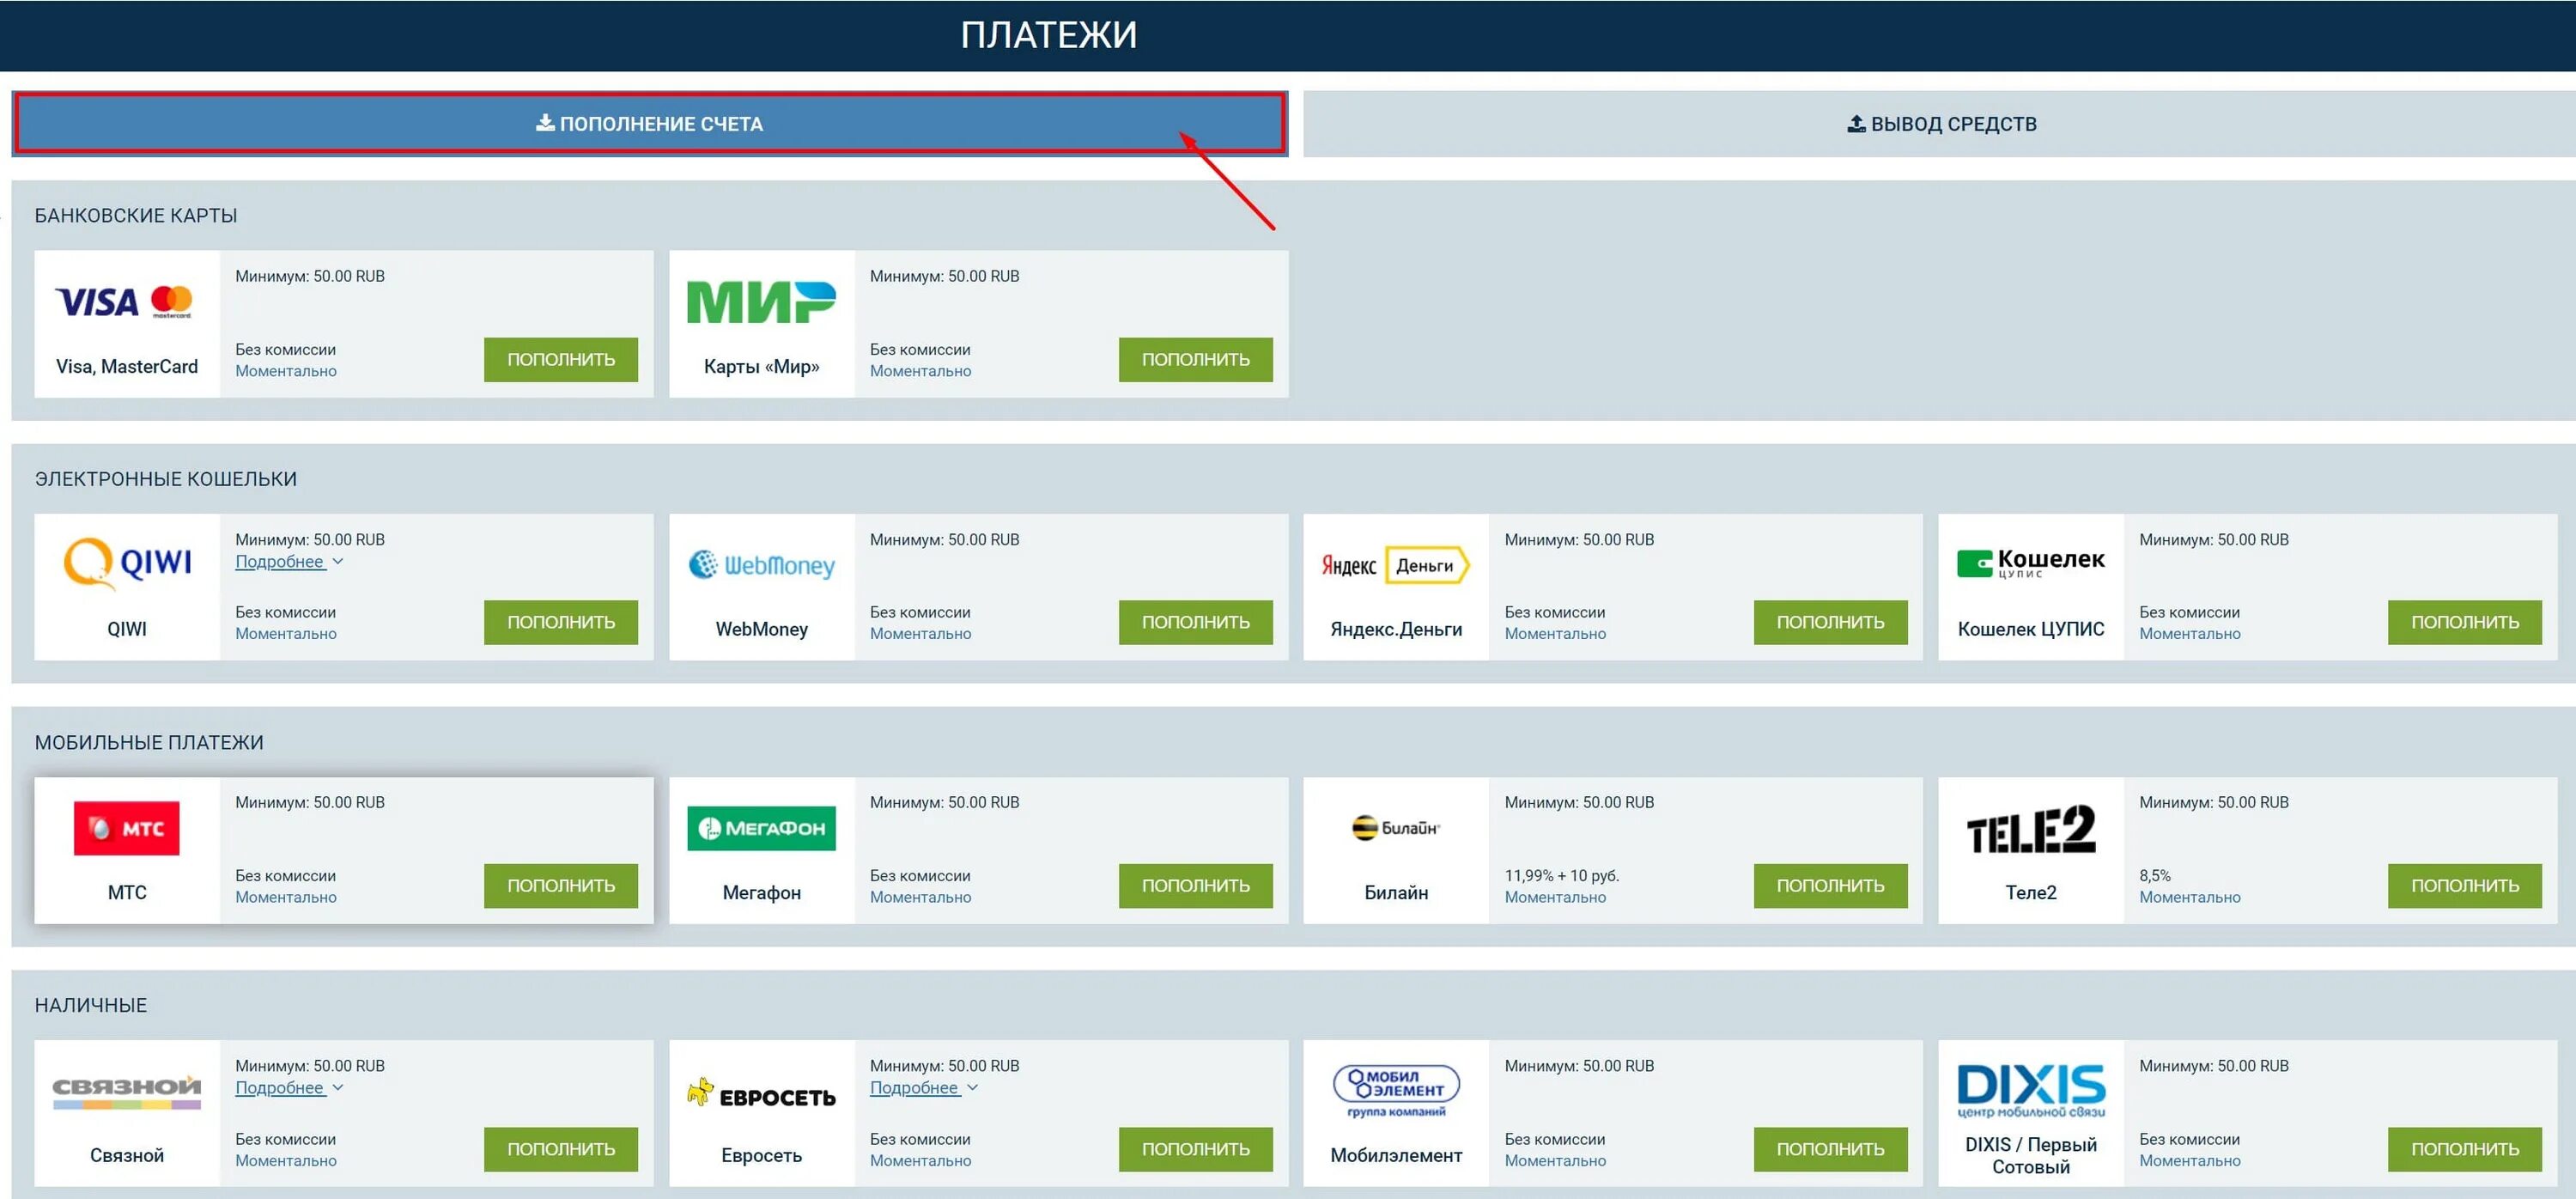Click Пополнить for Теле2
Viewport: 2576px width, 1199px height.
click(x=2464, y=886)
